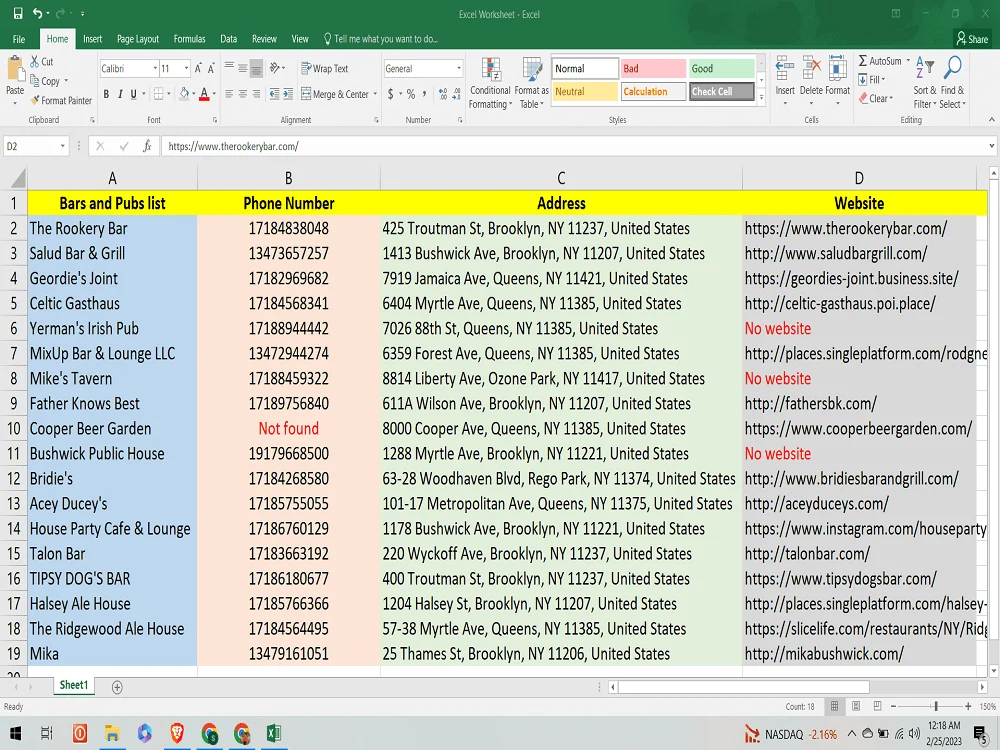This screenshot has width=1000, height=750.
Task: Increase font size with the larger A icon
Action: 198,68
